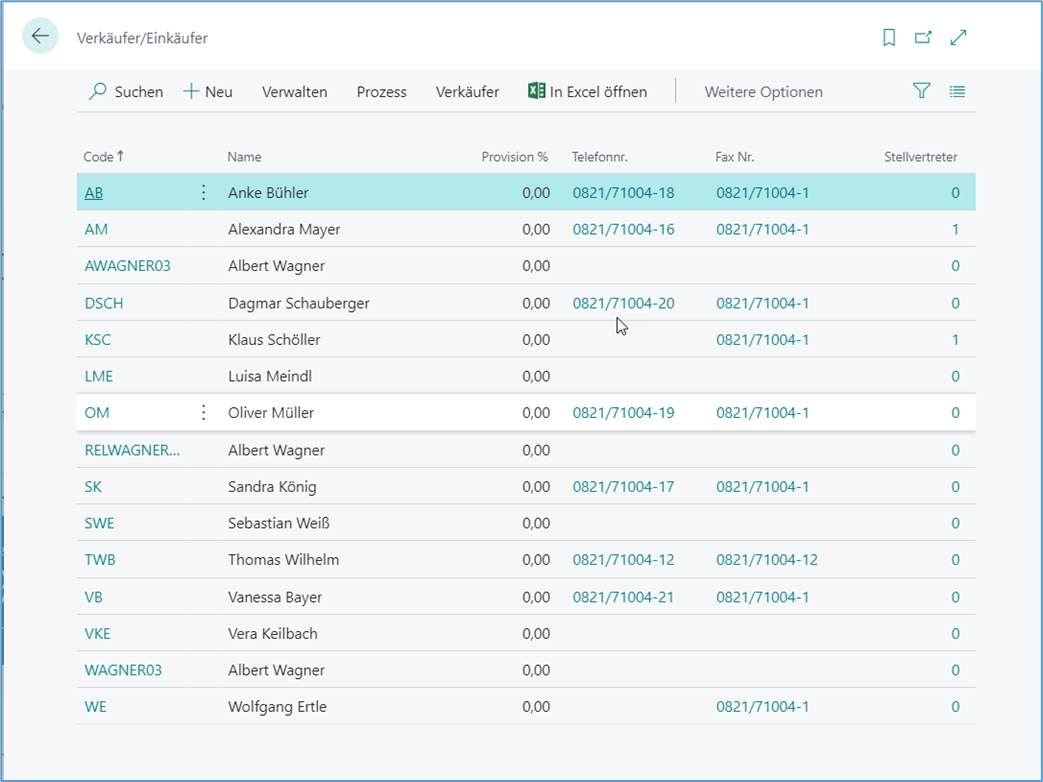Open the AWAGNER03 code link
1043x782 pixels.
tap(128, 266)
